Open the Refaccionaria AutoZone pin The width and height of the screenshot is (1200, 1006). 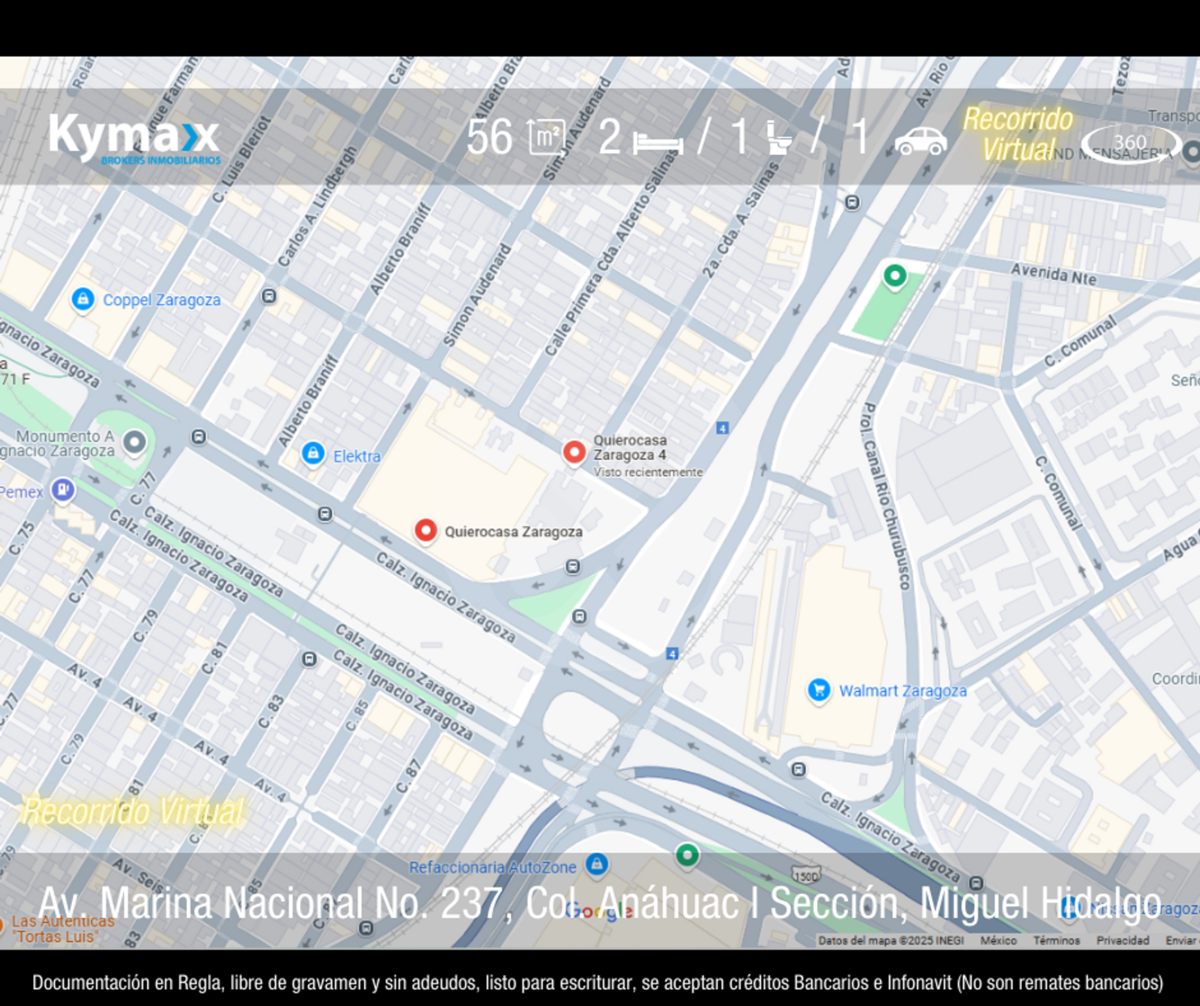point(597,863)
